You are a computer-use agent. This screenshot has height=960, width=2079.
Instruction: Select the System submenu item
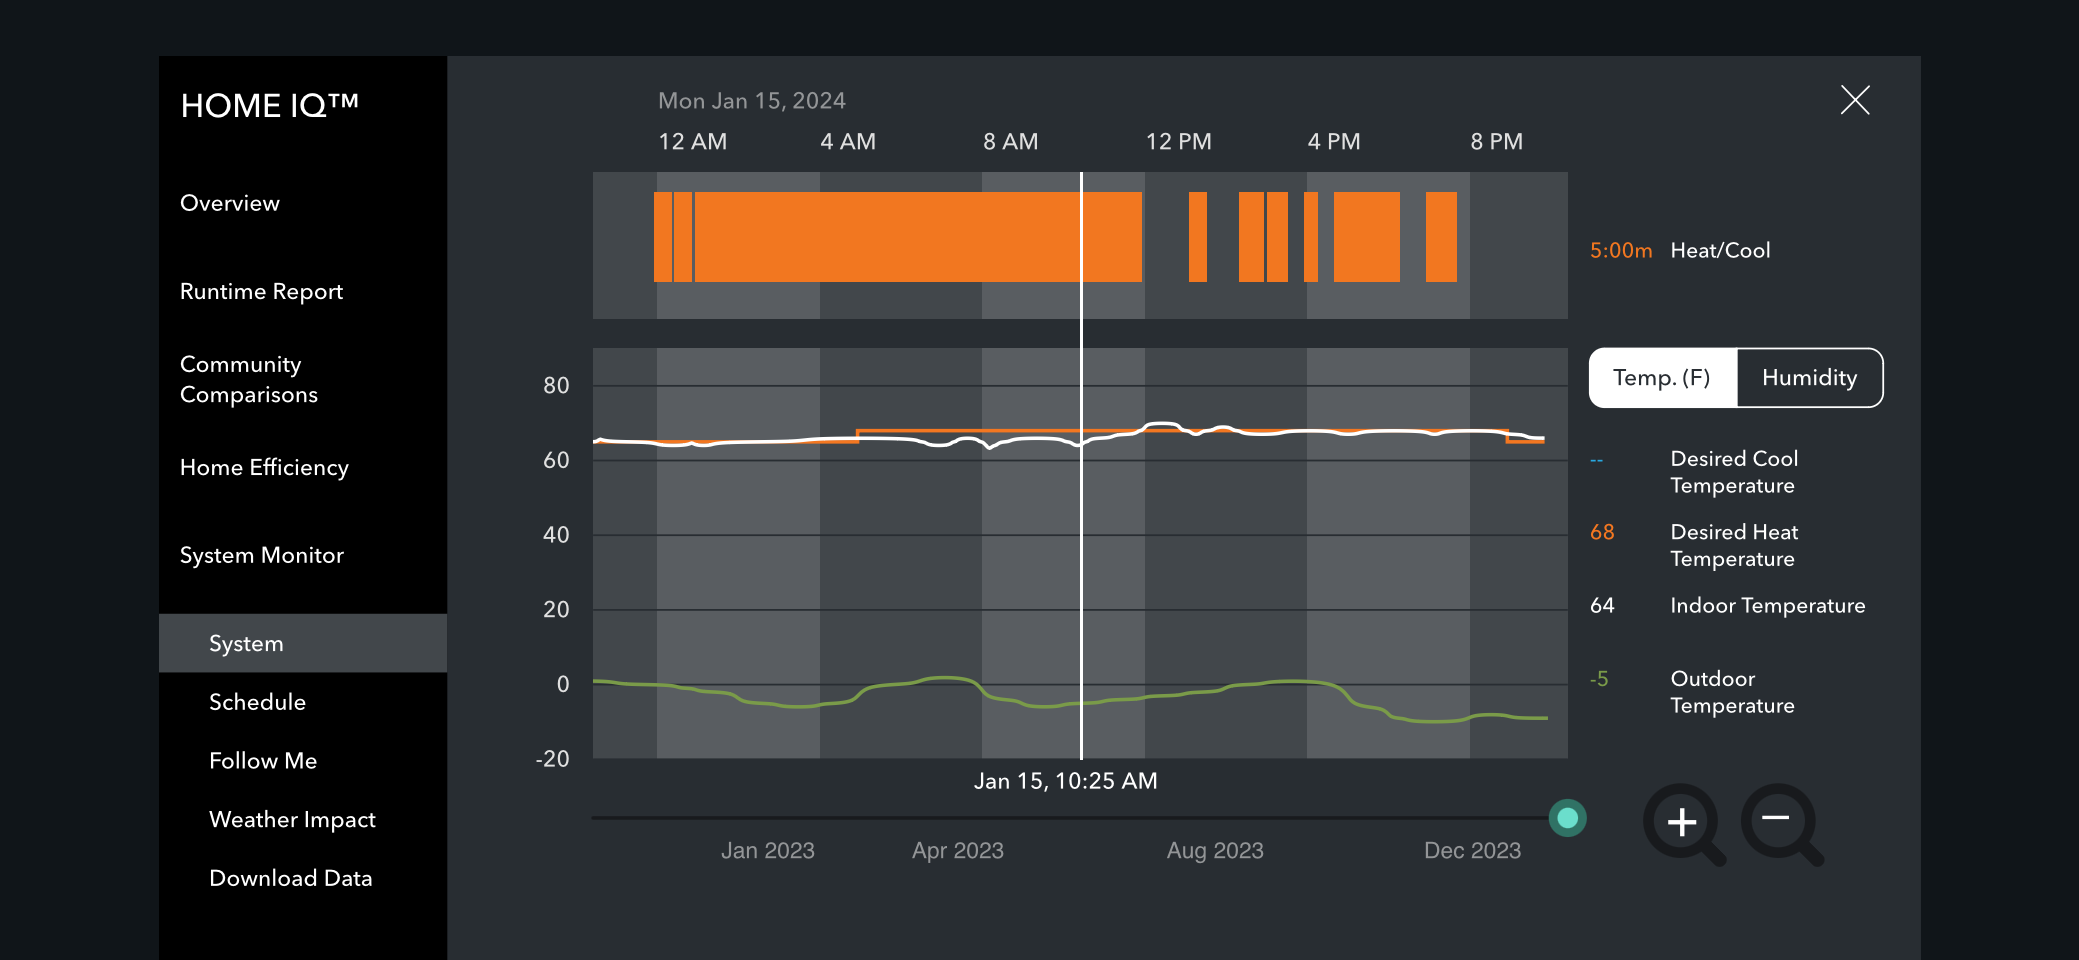(246, 643)
